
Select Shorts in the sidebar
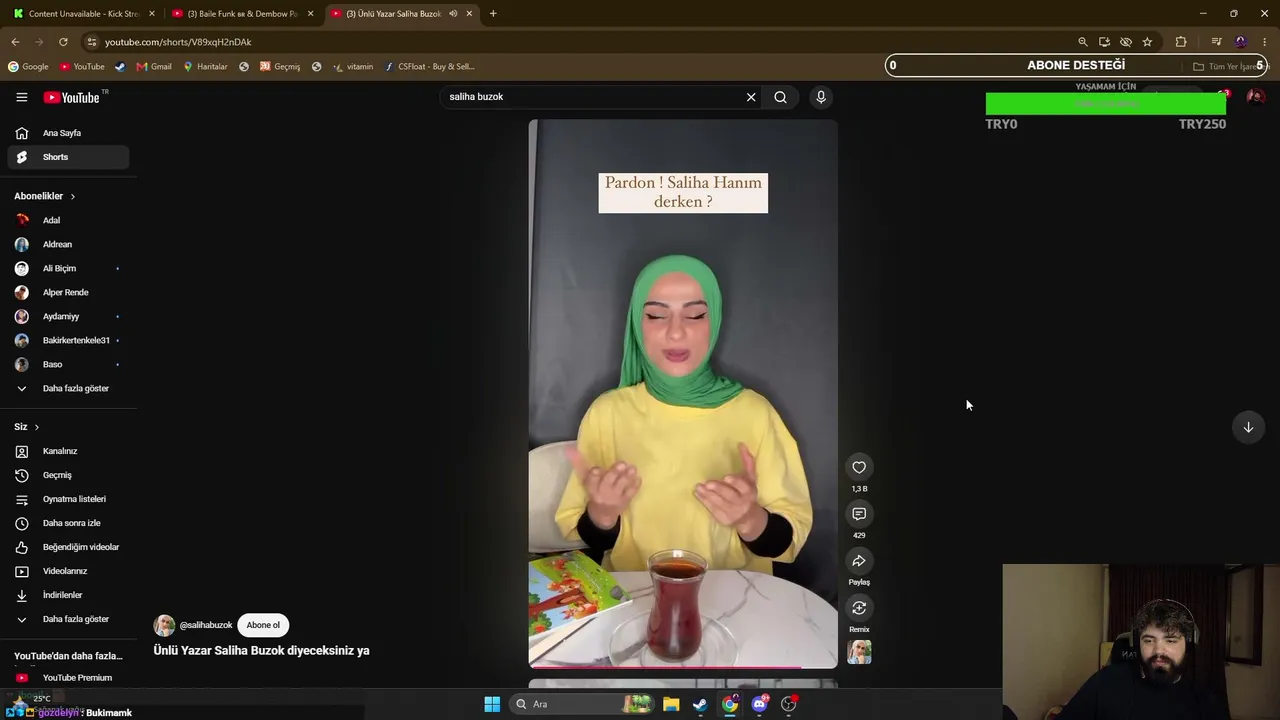pos(68,157)
